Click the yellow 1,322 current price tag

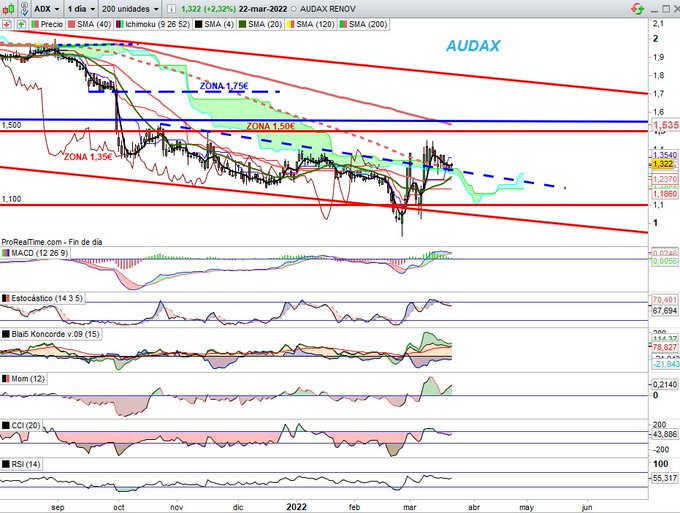[x=663, y=164]
